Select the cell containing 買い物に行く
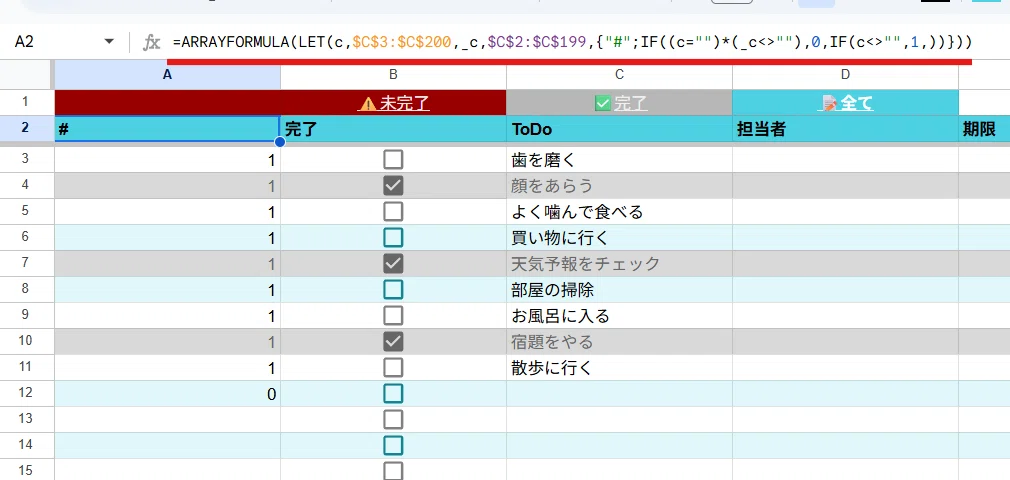 (620, 238)
